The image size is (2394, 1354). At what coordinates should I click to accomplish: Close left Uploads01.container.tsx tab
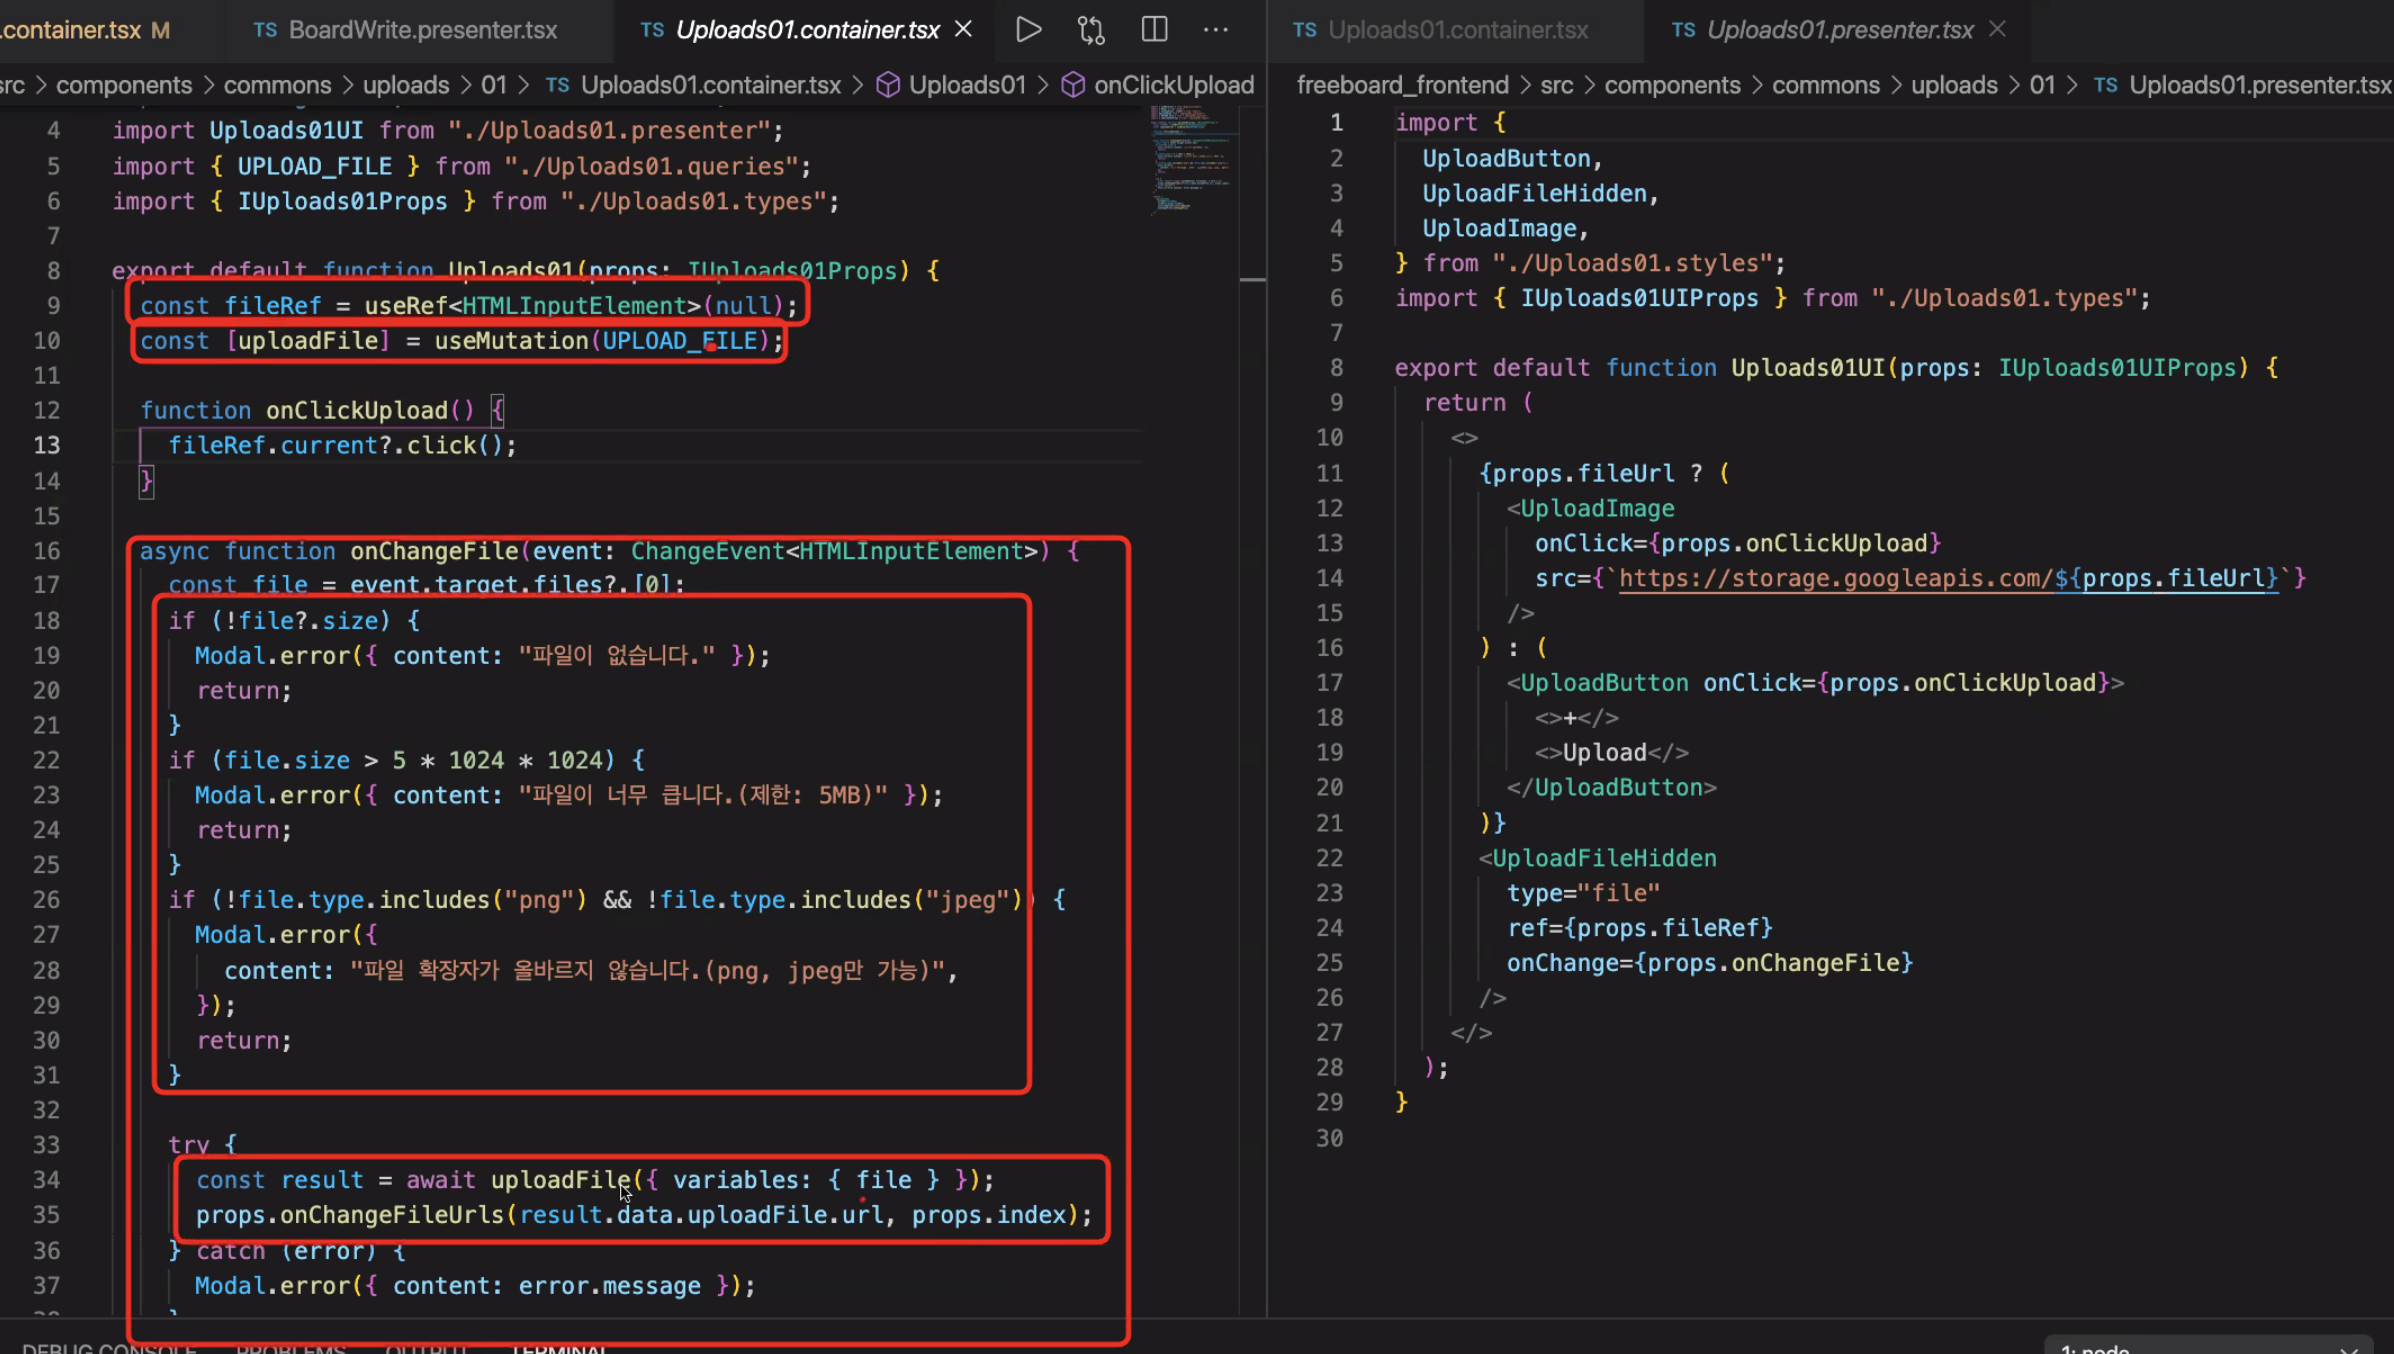[963, 30]
